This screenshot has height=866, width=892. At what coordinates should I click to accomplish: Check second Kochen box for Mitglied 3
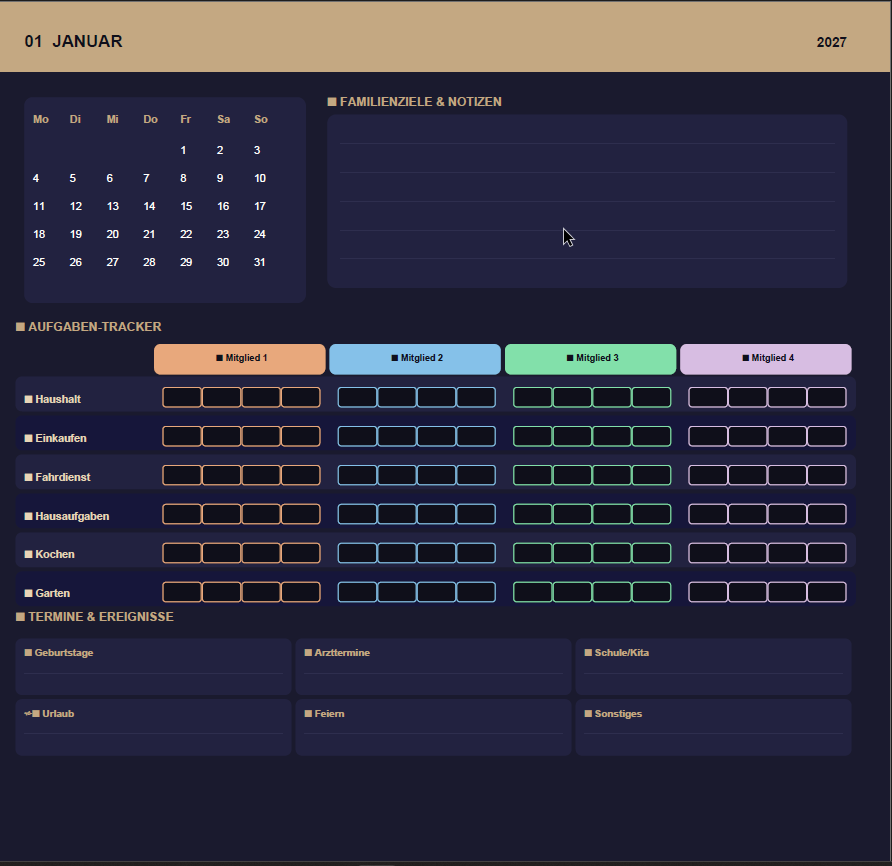coord(572,553)
